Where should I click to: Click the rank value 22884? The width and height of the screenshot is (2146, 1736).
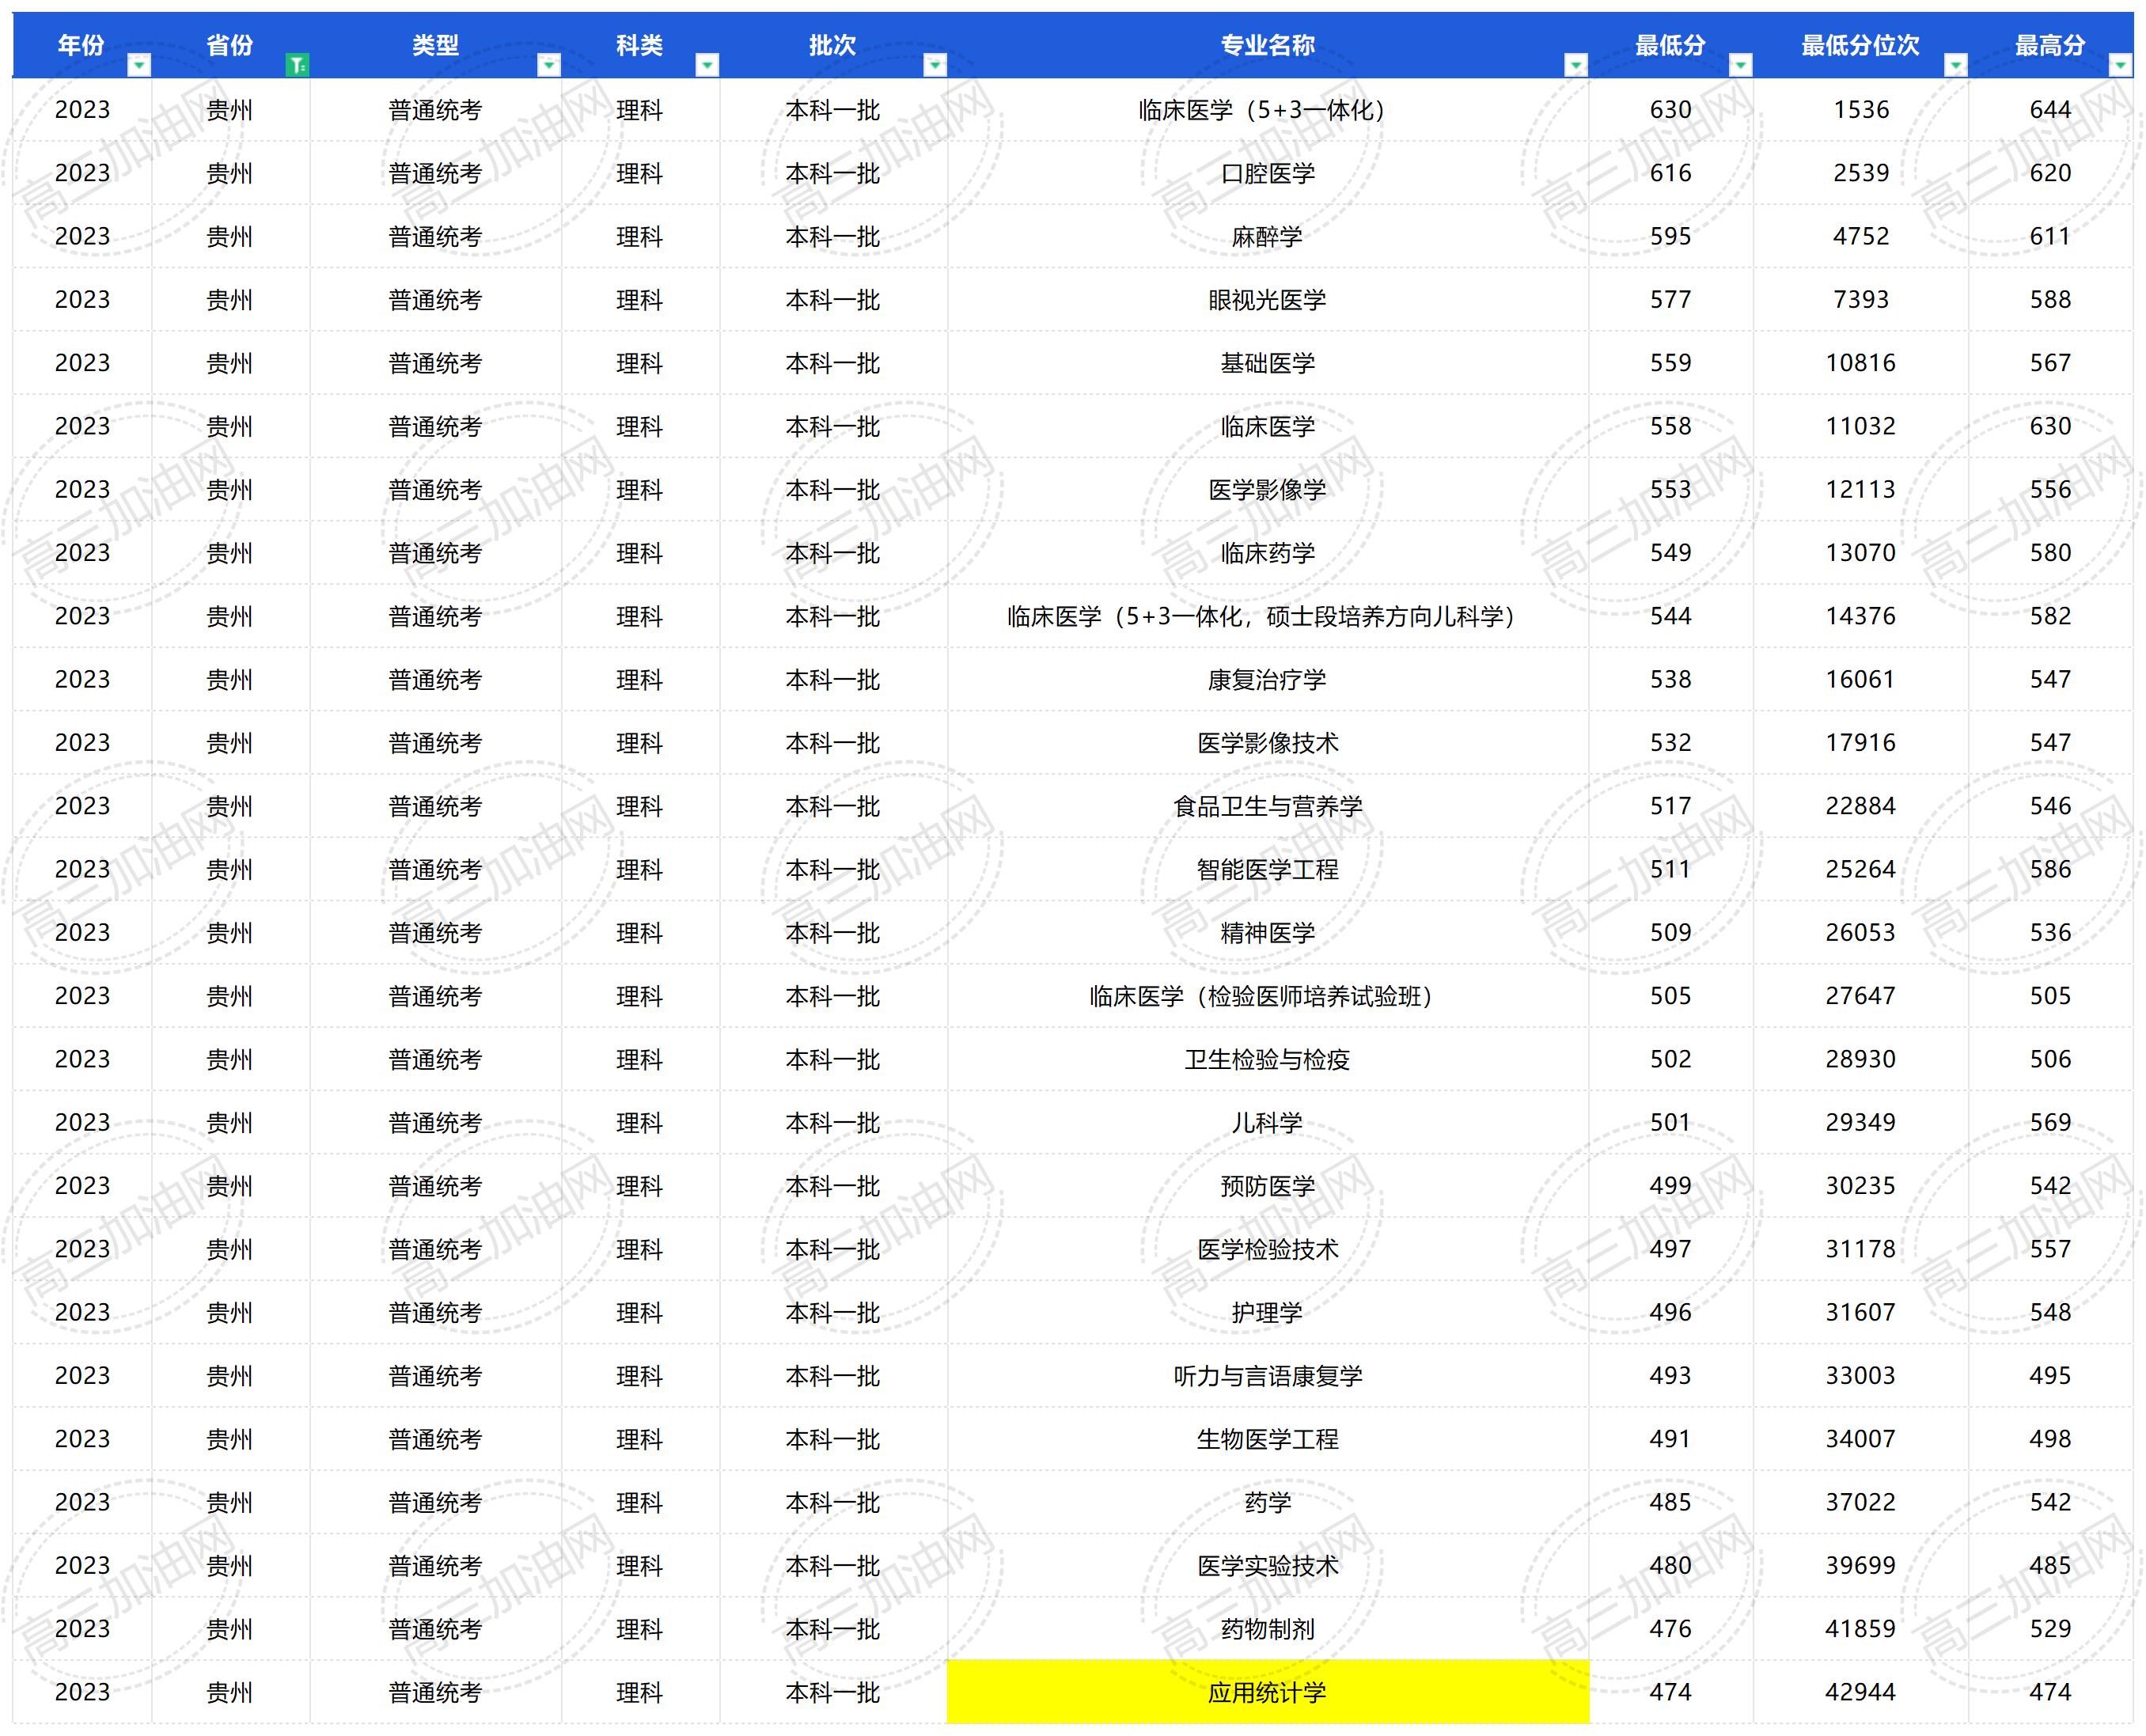point(1861,806)
